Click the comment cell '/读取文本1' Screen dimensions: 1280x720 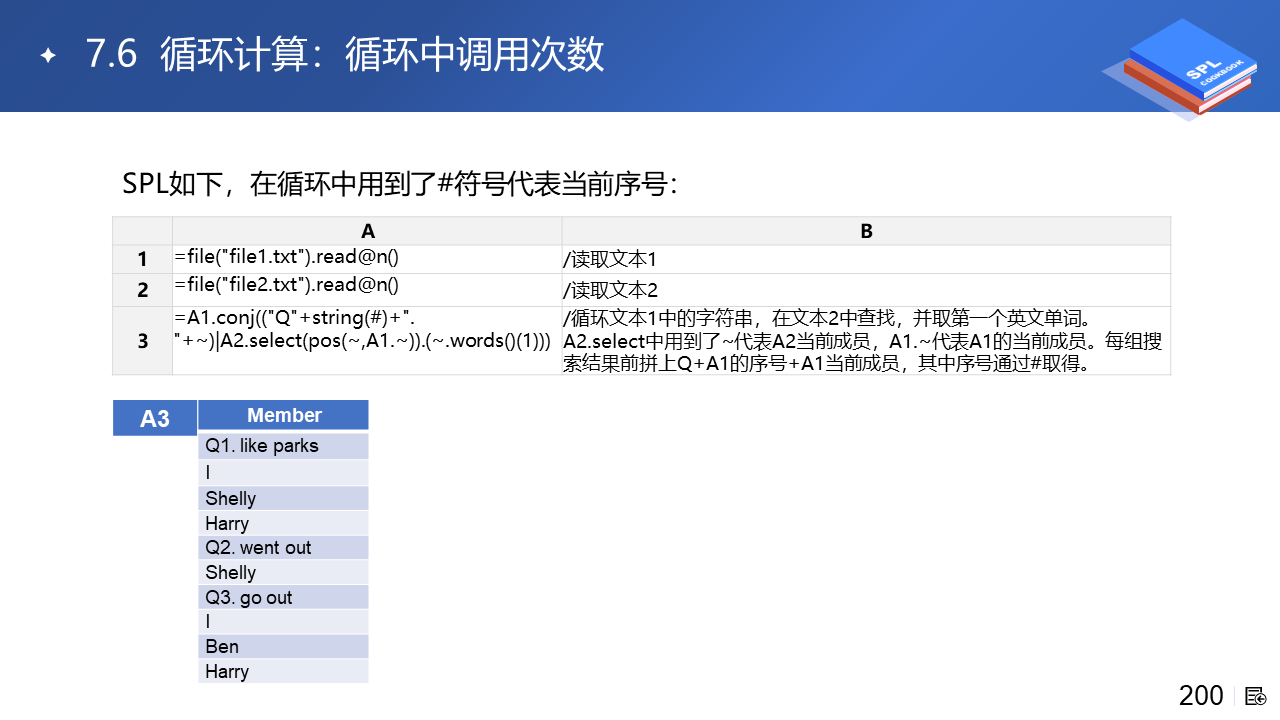click(x=866, y=260)
